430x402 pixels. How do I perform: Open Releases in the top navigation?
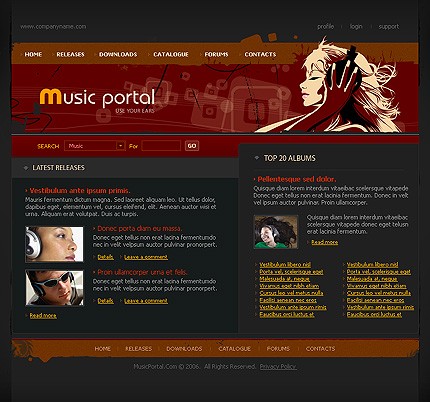70,54
